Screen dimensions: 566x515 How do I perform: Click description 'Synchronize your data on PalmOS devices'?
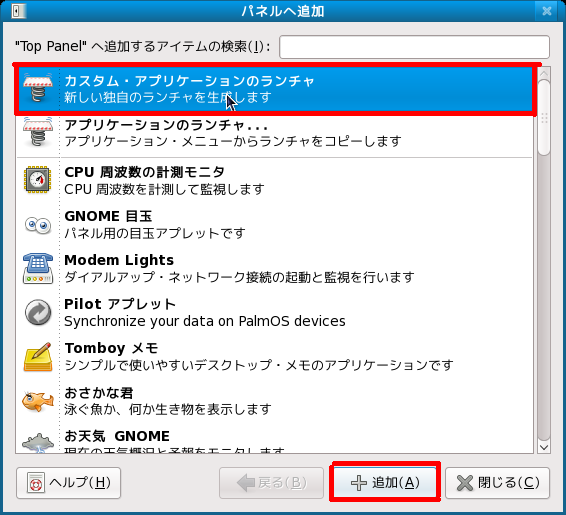205,321
